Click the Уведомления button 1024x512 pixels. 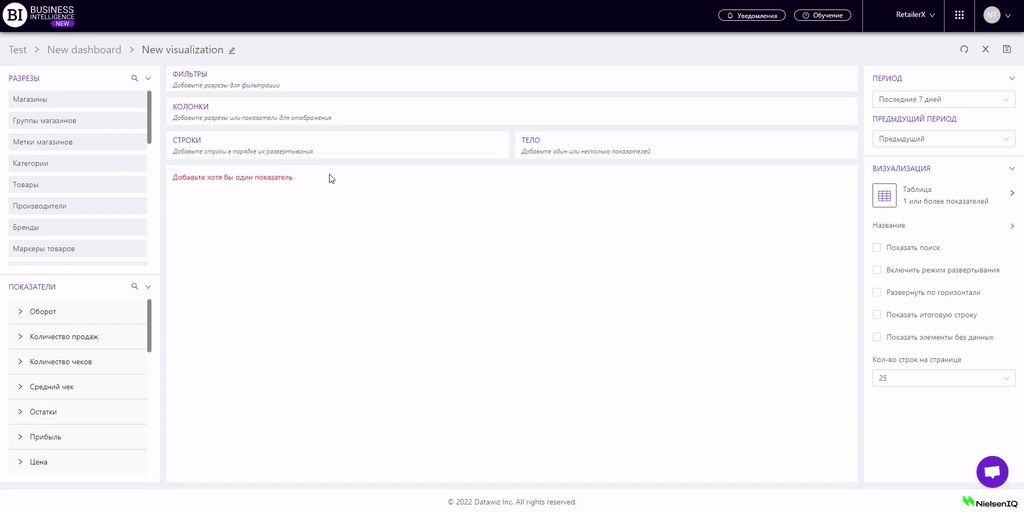[751, 16]
